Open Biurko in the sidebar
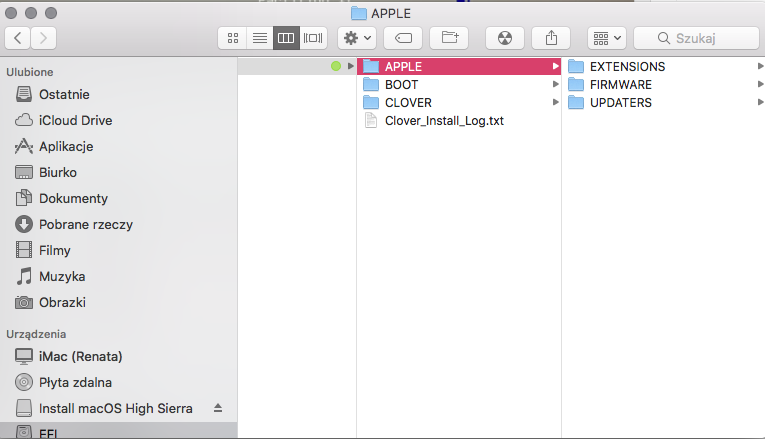The image size is (765, 439). click(119, 172)
